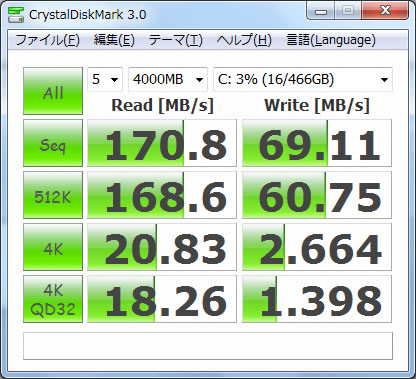Run all benchmarks with the All button
Viewport: 416px width, 379px height.
(x=53, y=91)
